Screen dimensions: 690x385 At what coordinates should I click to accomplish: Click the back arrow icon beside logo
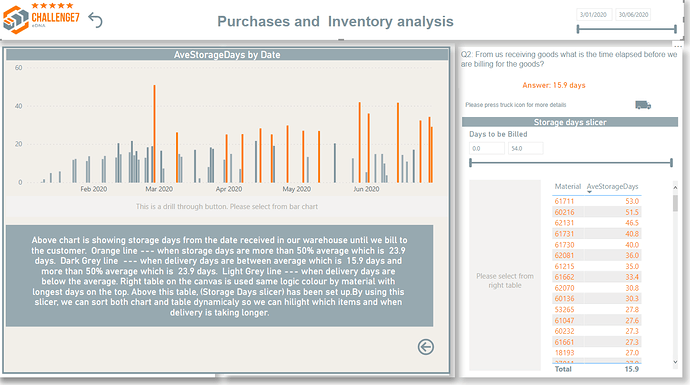pyautogui.click(x=95, y=20)
